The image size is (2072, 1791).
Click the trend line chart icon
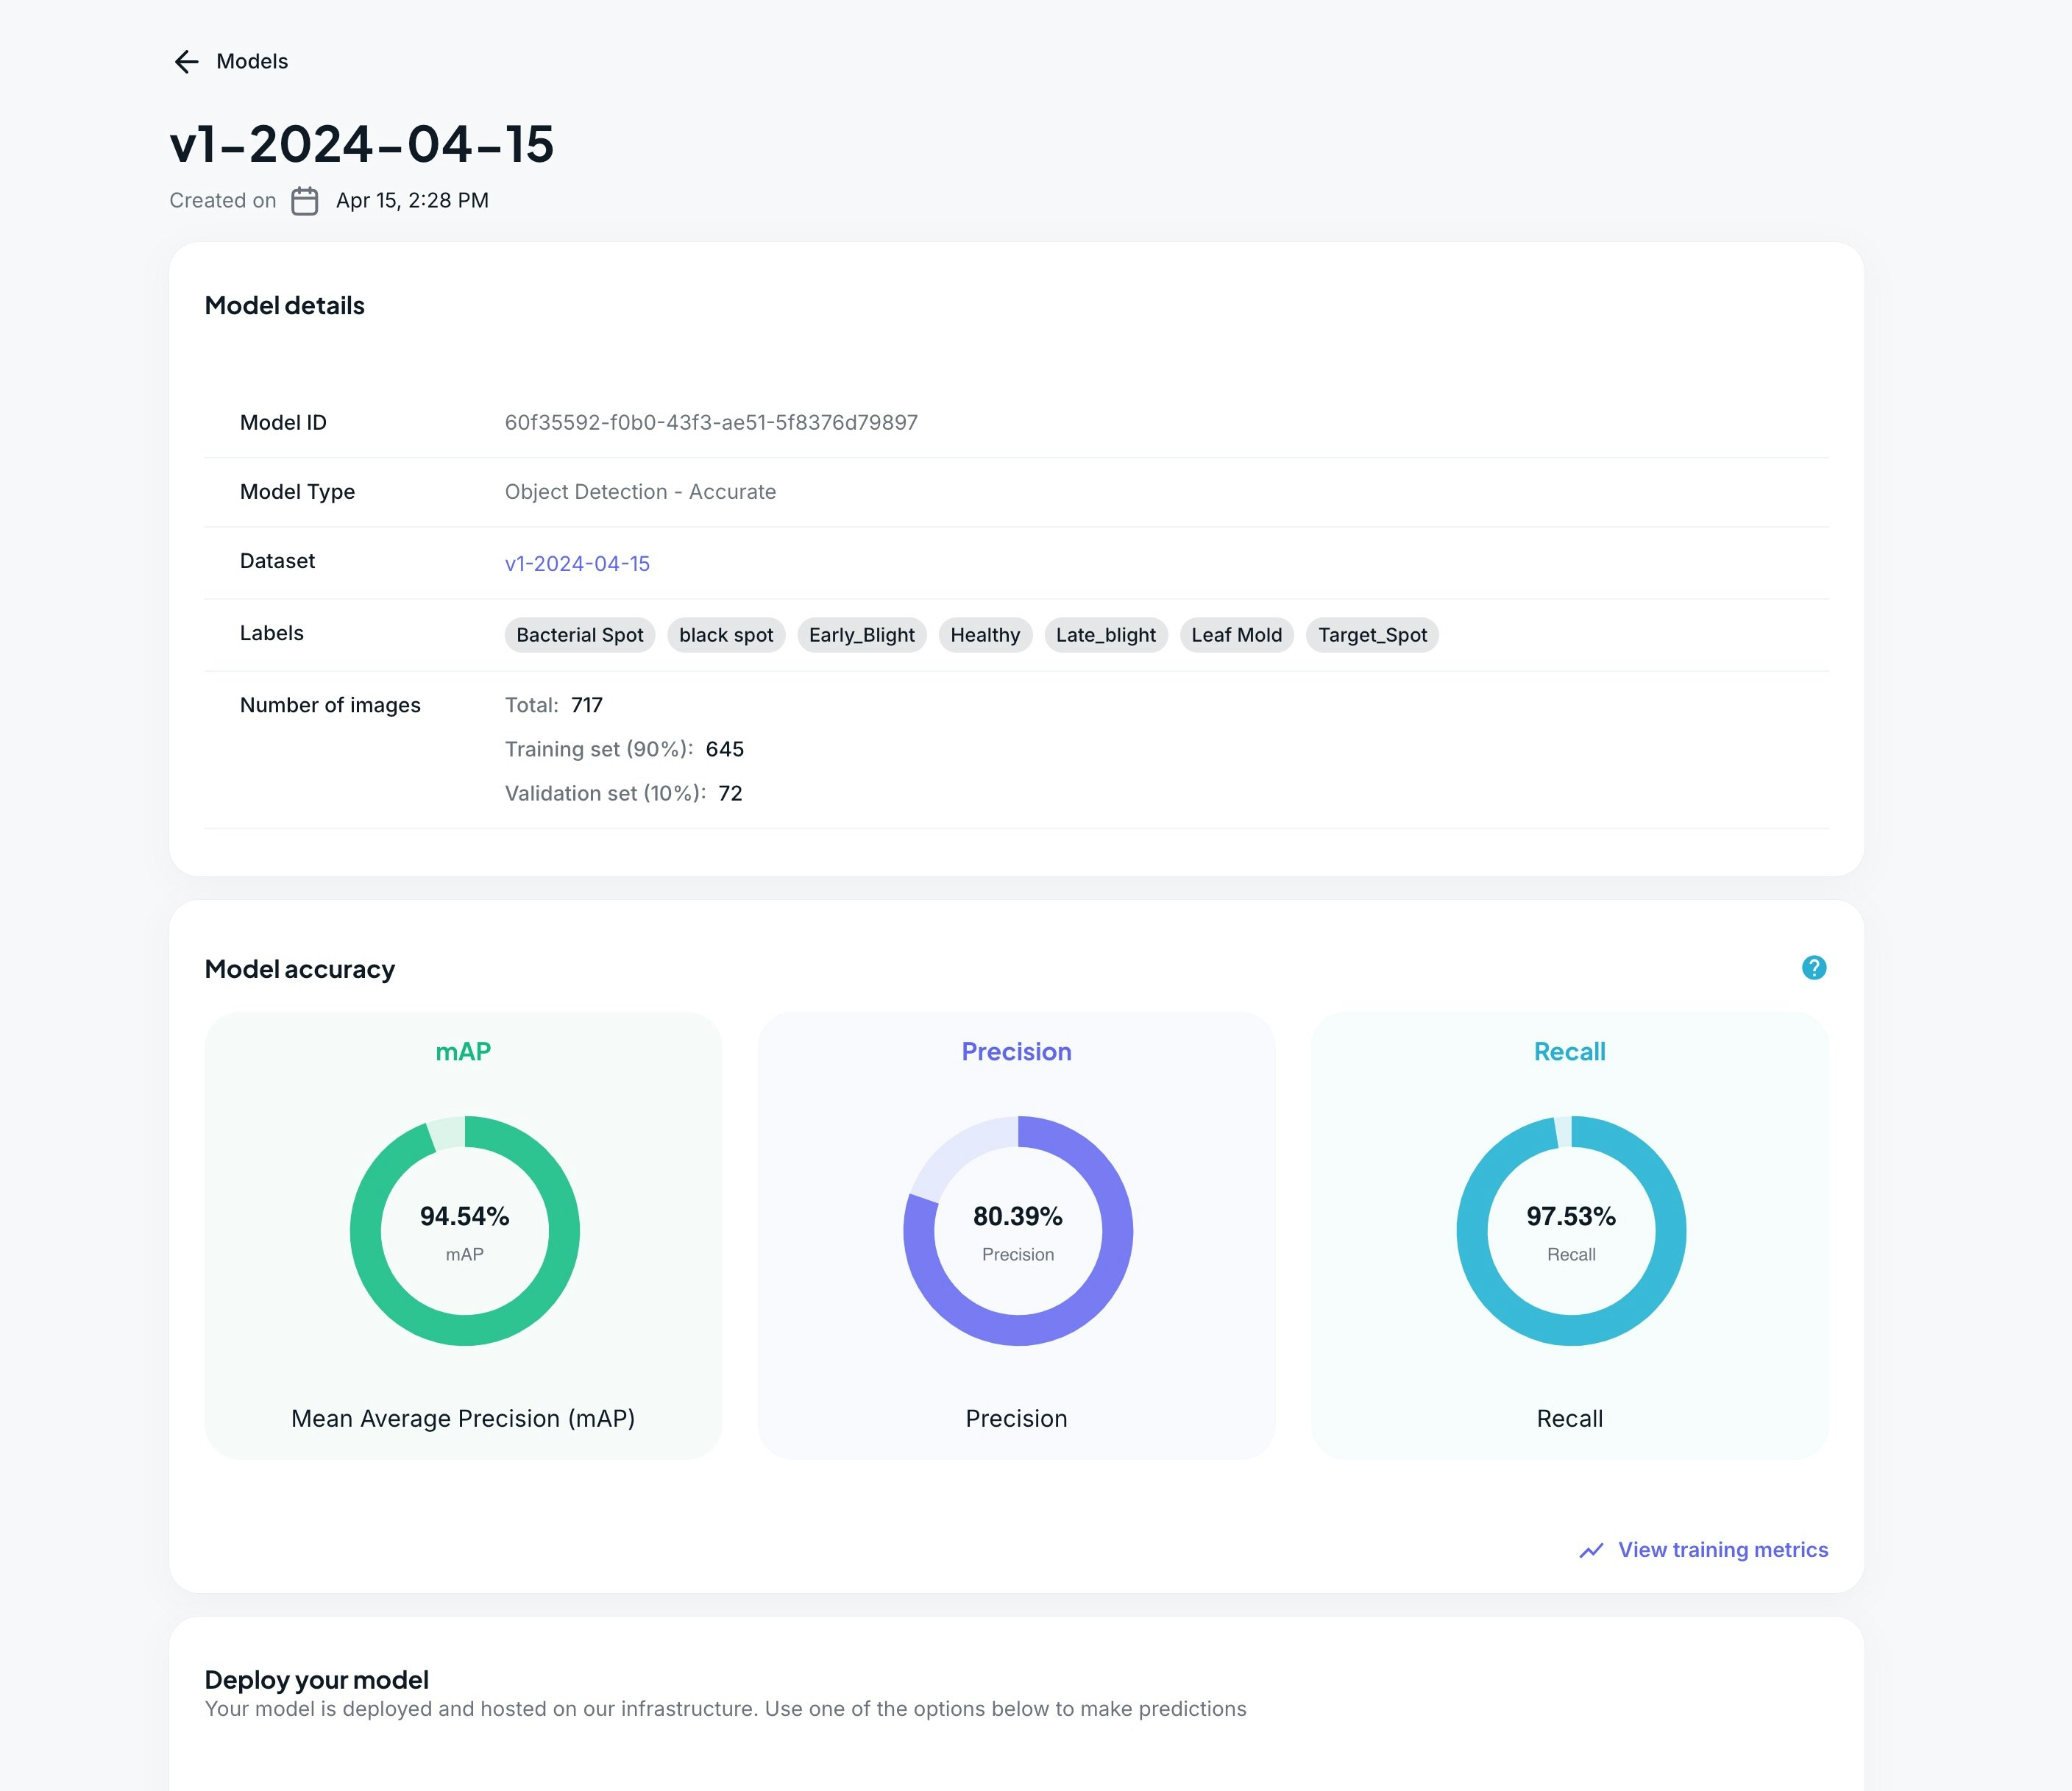(1591, 1550)
